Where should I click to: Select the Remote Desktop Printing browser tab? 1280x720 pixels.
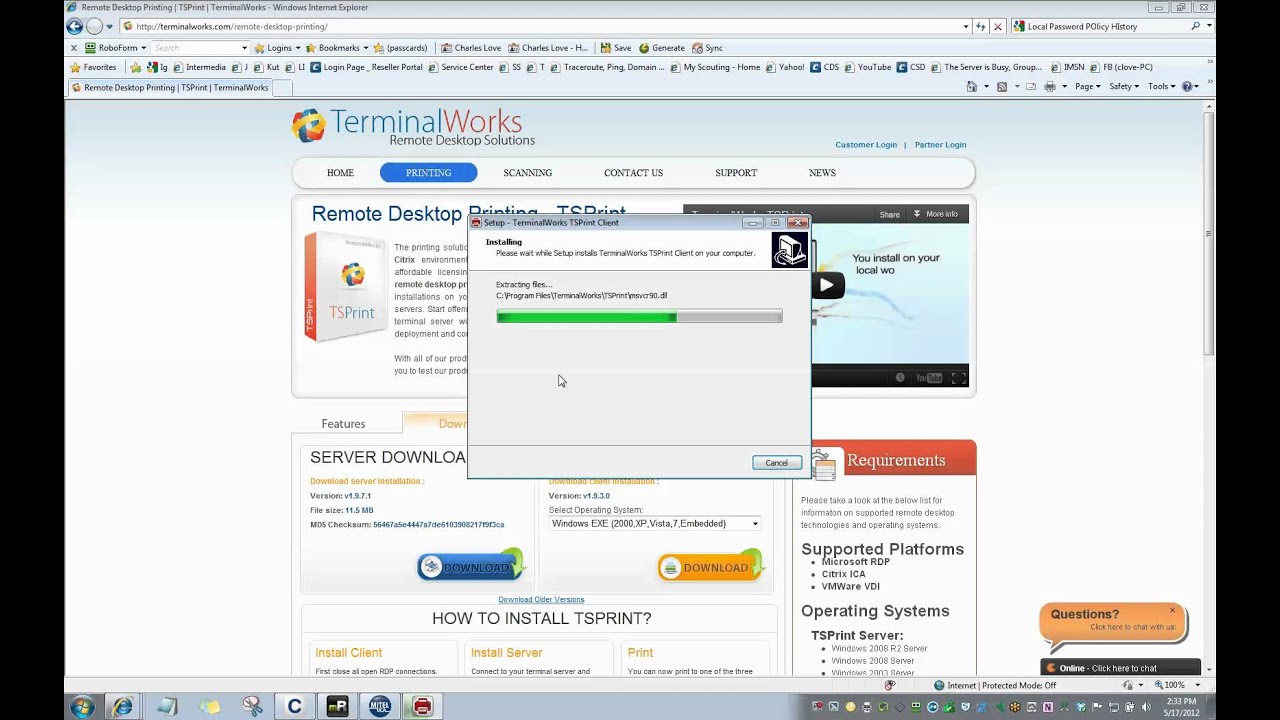pos(170,88)
